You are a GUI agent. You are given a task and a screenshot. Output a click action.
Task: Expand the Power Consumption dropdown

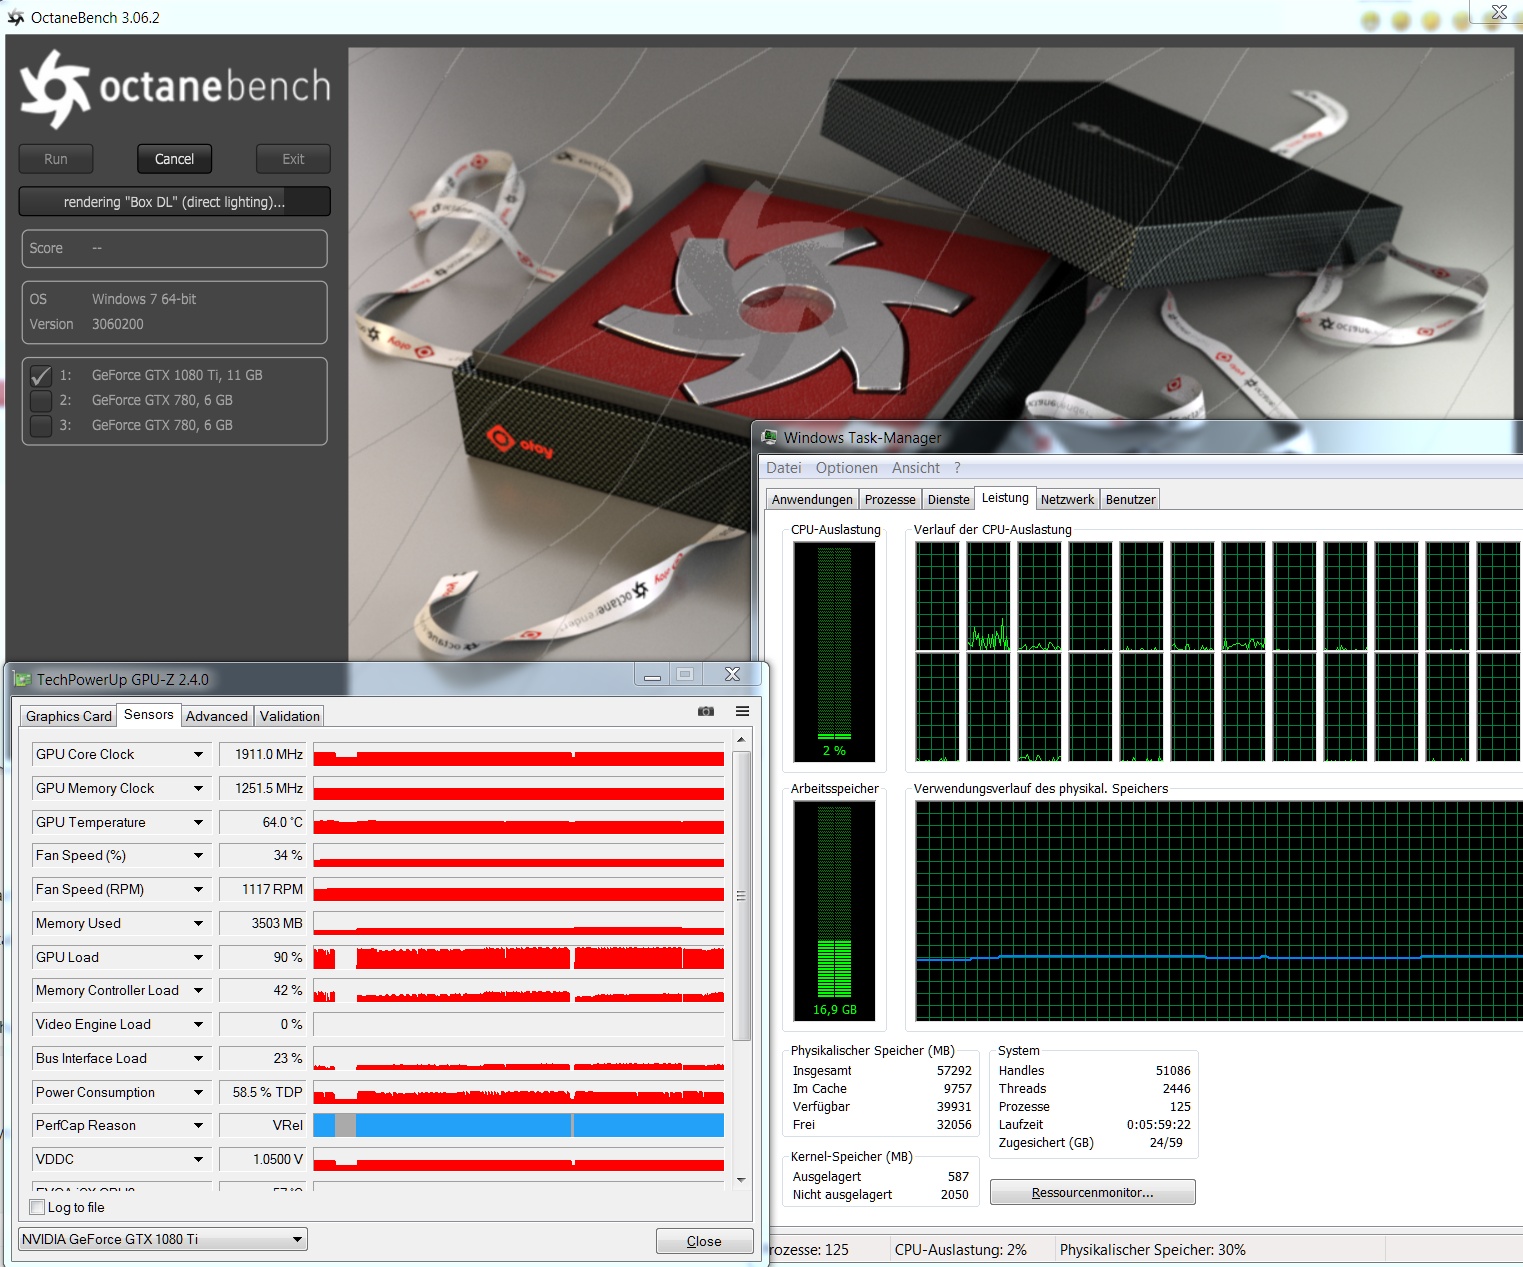198,1093
